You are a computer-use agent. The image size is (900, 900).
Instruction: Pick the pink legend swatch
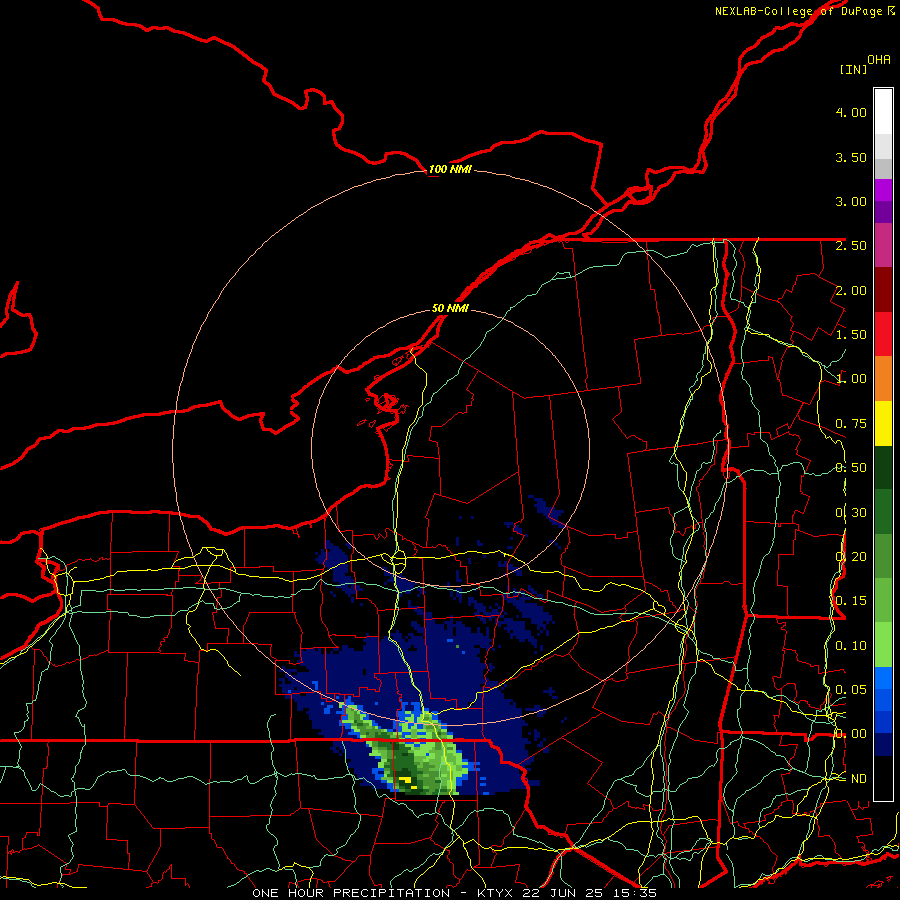[x=883, y=245]
